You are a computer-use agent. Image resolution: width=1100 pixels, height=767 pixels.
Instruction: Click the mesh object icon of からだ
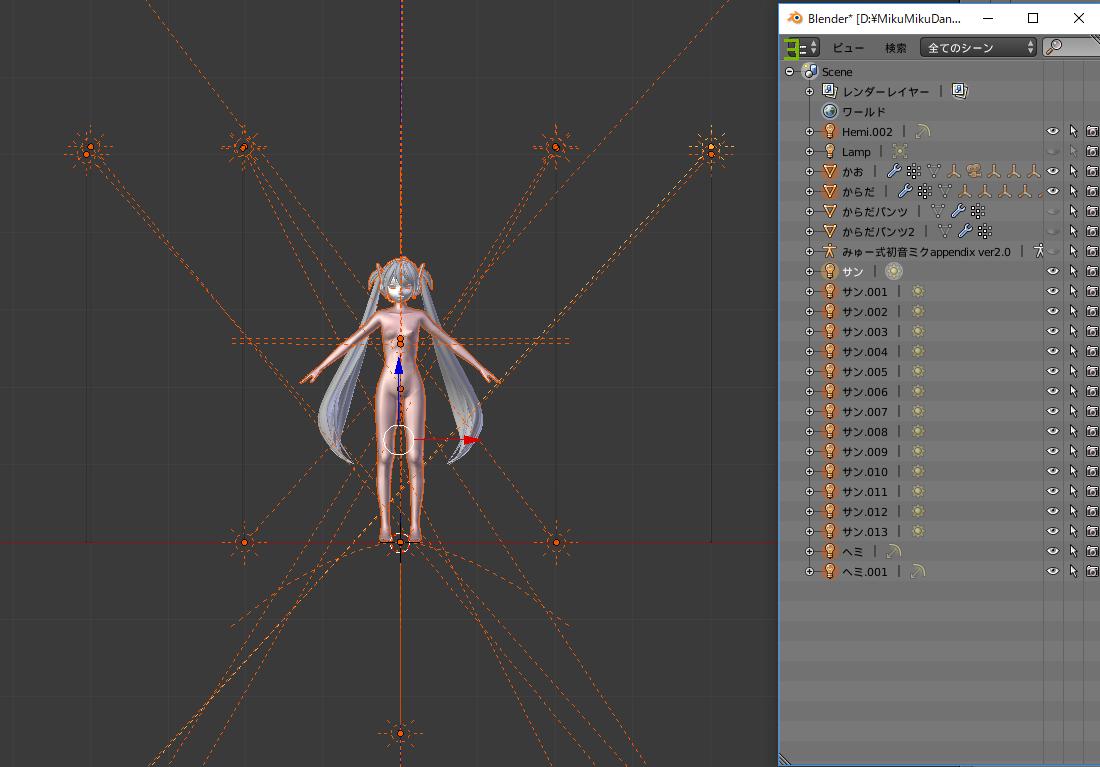click(x=830, y=192)
